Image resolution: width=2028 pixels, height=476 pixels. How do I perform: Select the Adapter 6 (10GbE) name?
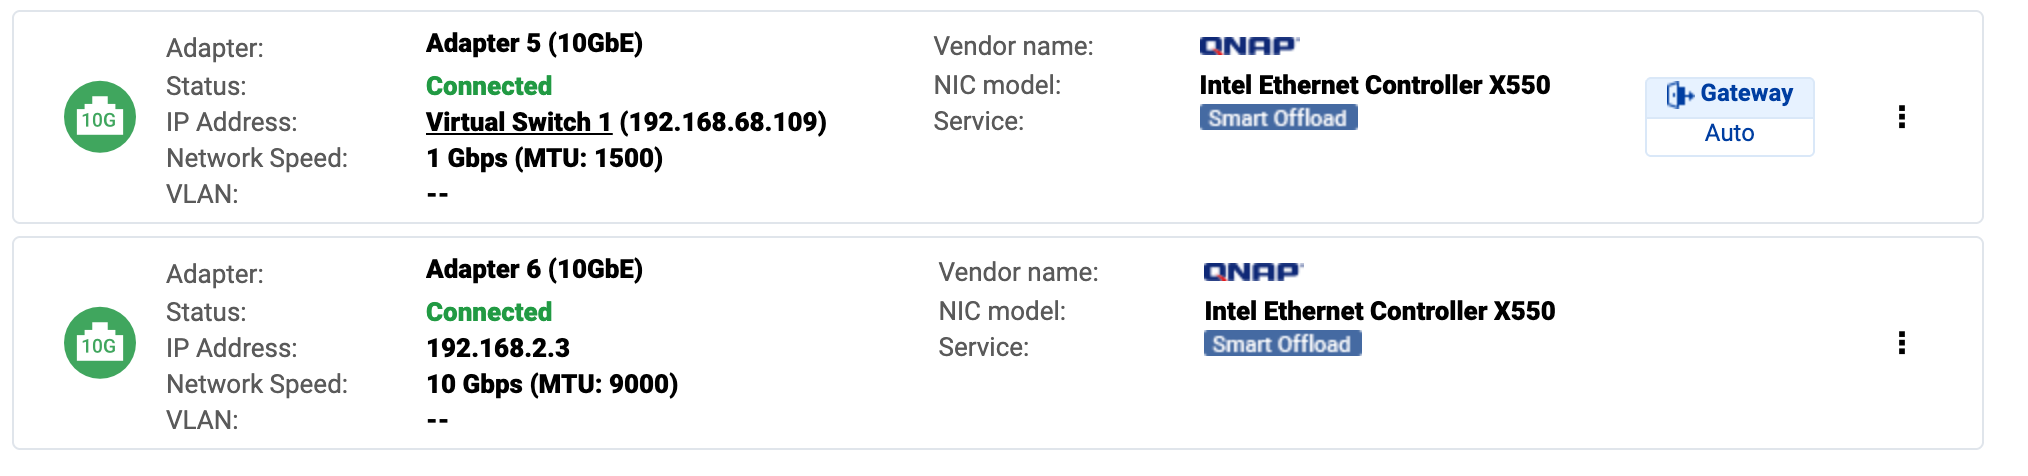[x=534, y=270]
